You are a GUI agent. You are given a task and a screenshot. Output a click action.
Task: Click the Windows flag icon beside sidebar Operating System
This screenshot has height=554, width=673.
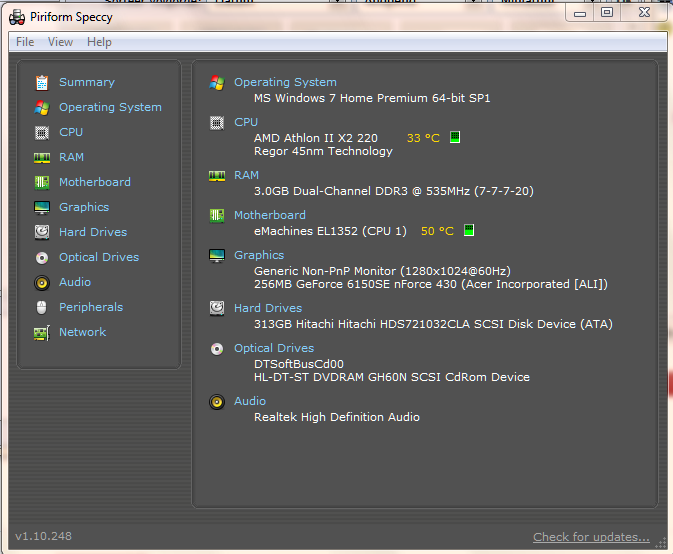(x=42, y=107)
